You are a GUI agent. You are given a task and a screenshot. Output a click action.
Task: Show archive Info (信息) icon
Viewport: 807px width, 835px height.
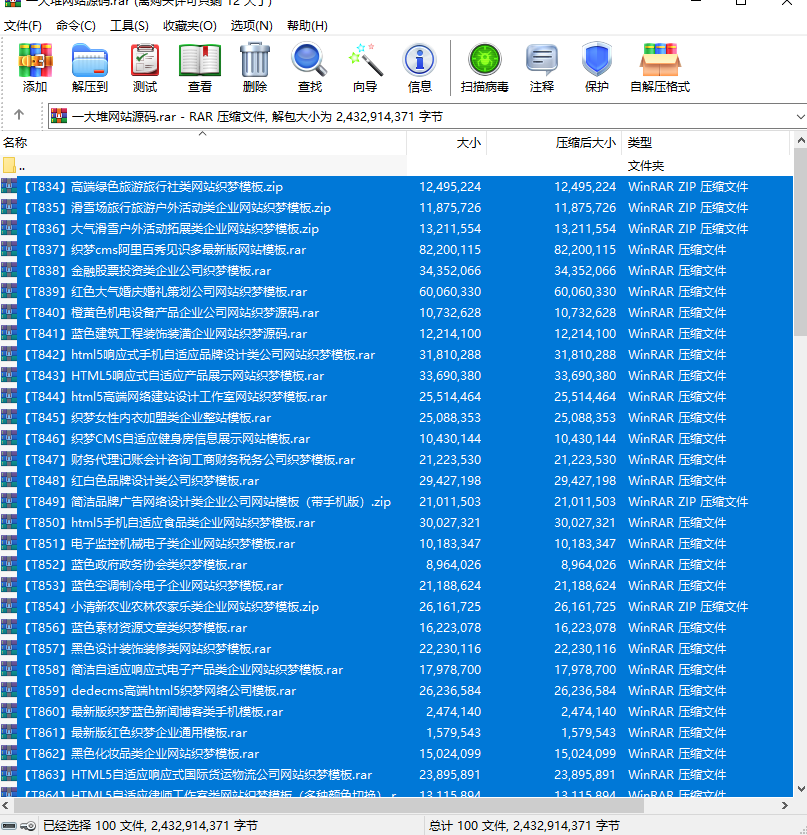coord(420,68)
